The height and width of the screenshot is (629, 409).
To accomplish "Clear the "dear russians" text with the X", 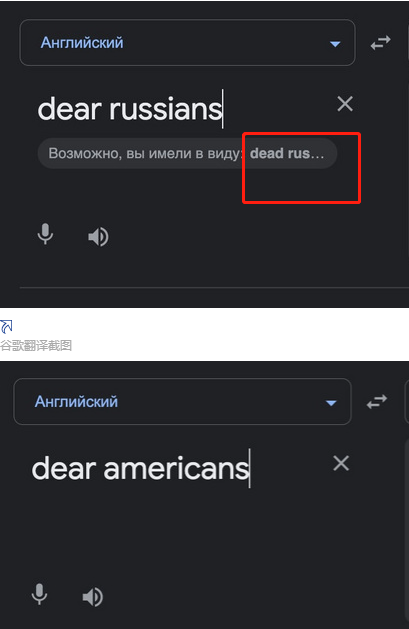I will tap(345, 104).
